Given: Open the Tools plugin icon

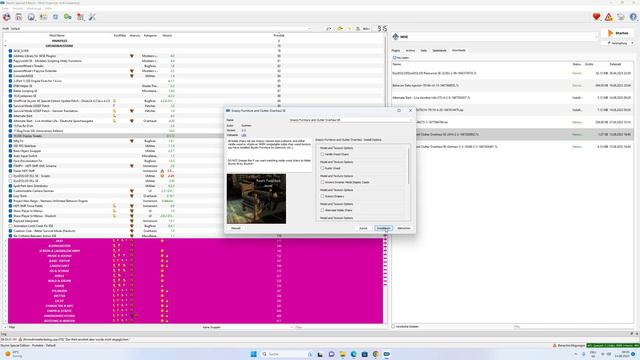Looking at the screenshot, I should click(x=80, y=17).
